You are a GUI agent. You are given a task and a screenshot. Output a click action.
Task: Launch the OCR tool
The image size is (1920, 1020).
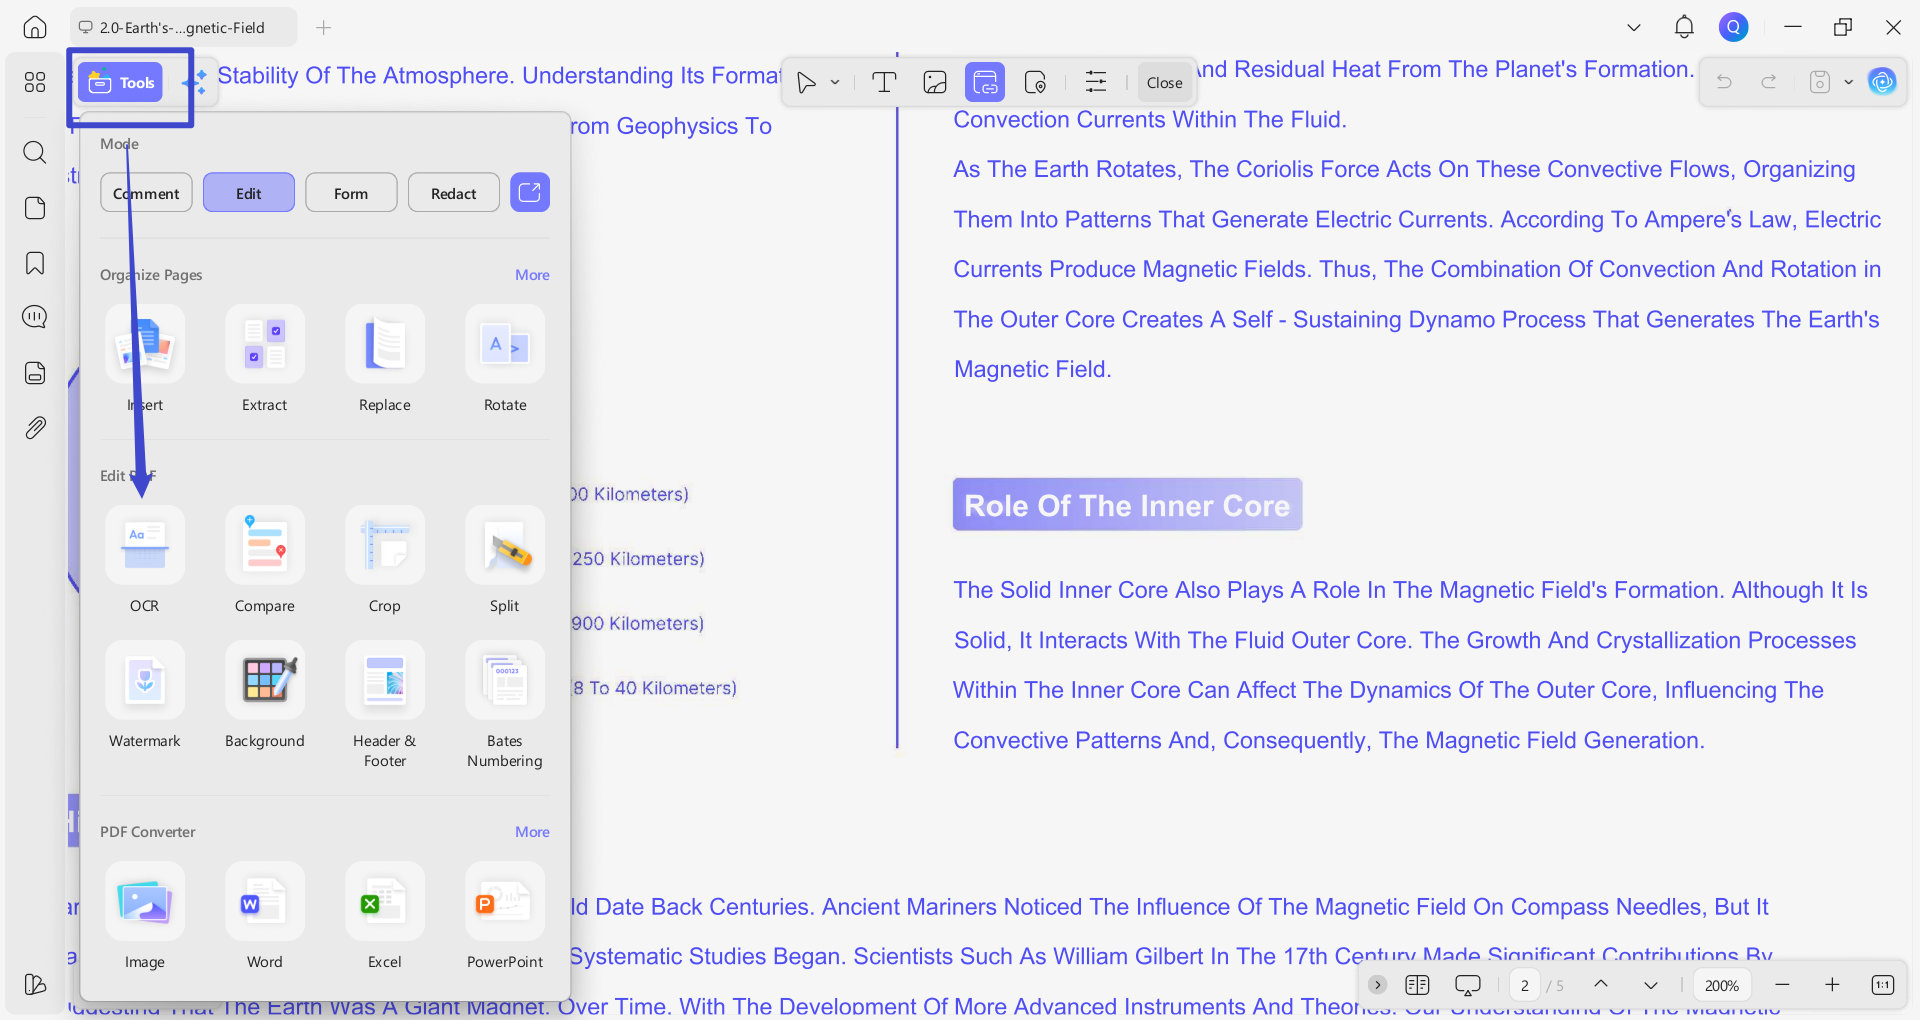pyautogui.click(x=145, y=560)
